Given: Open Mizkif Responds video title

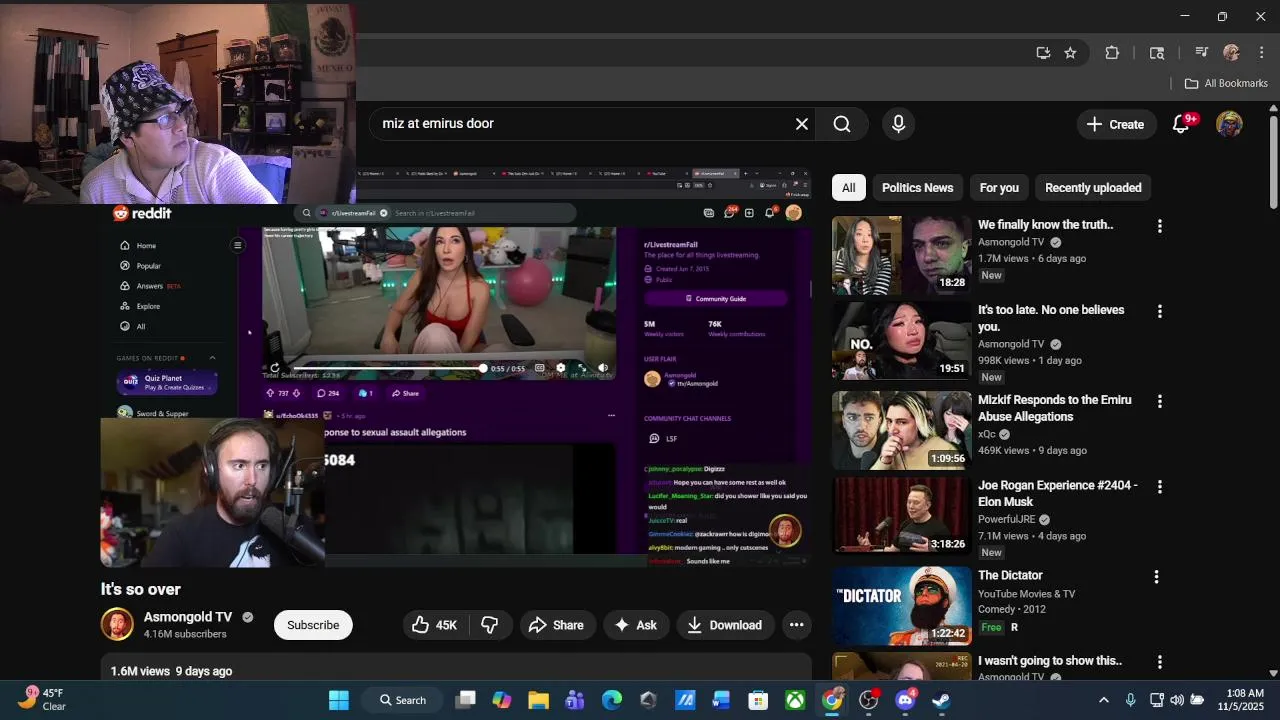Looking at the screenshot, I should pyautogui.click(x=1055, y=408).
